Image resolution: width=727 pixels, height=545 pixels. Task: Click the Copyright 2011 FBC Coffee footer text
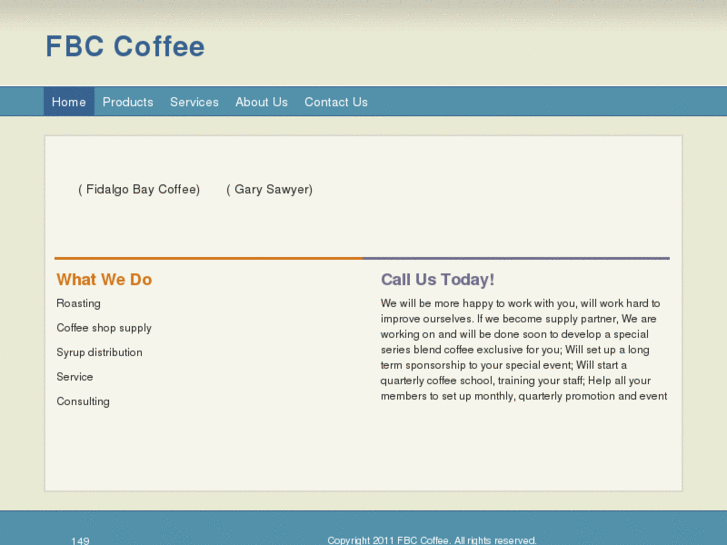coord(432,540)
